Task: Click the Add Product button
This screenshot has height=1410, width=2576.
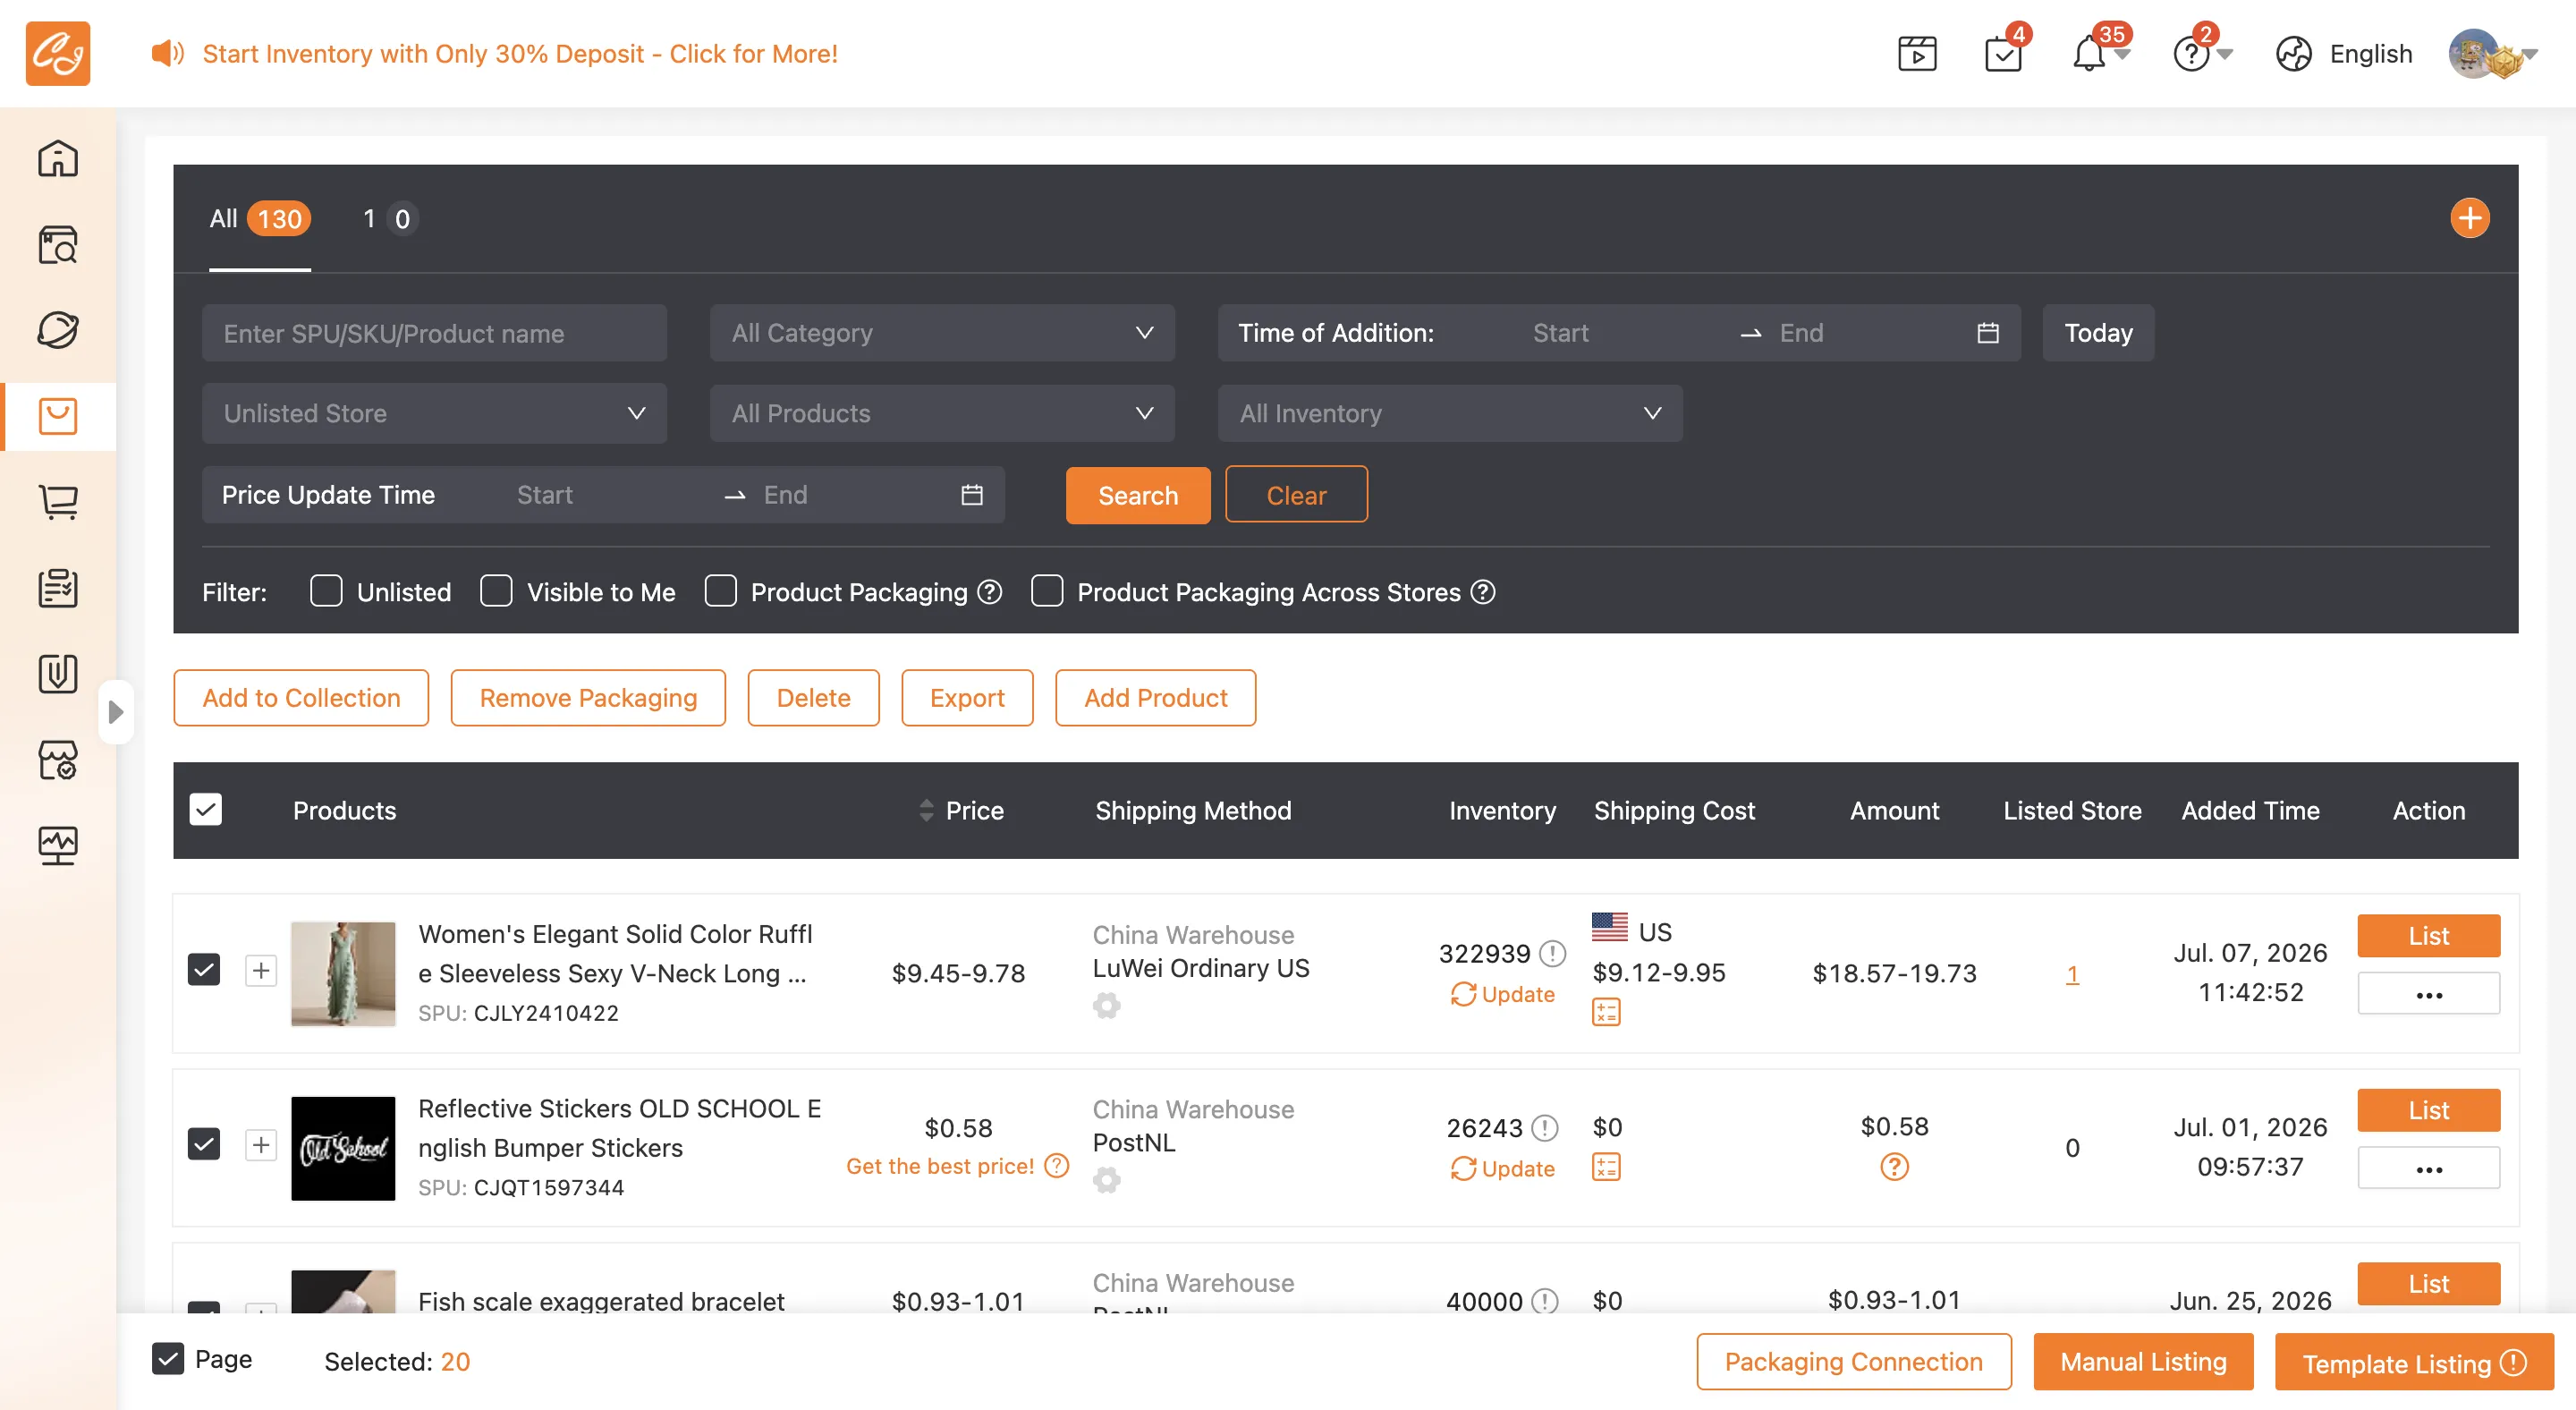Action: (1155, 697)
